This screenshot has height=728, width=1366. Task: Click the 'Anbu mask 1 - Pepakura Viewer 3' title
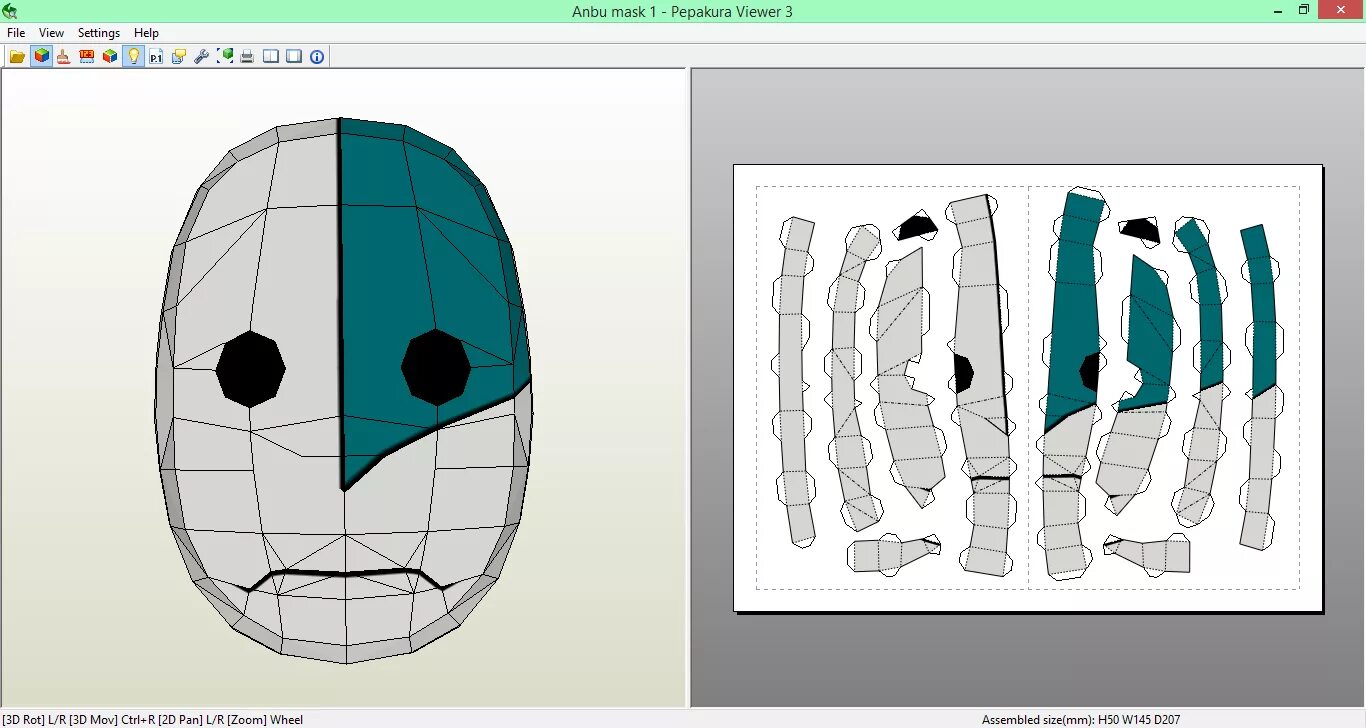[682, 11]
